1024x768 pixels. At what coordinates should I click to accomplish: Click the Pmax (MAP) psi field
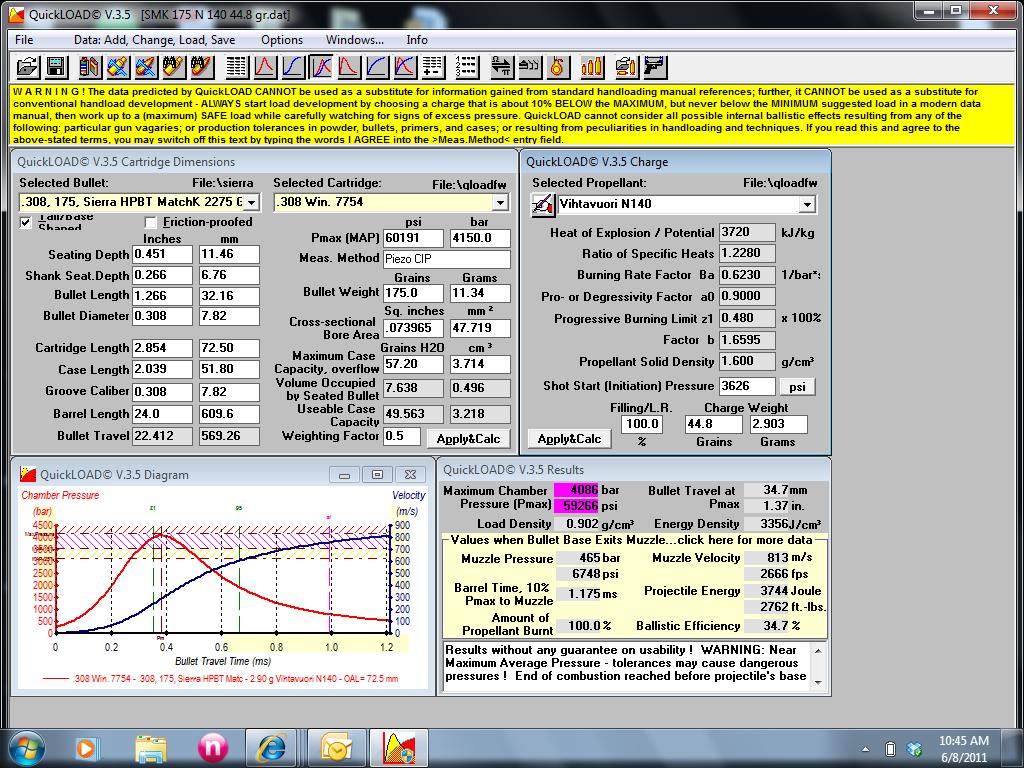pos(413,238)
